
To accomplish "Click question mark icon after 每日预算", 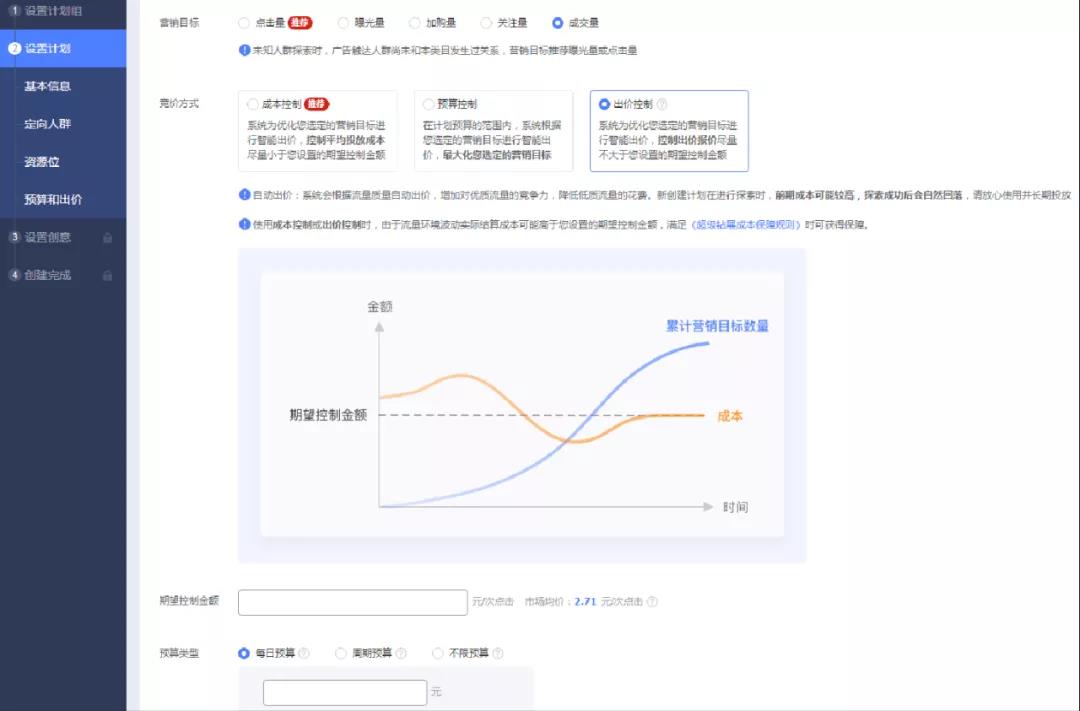I will 304,653.
